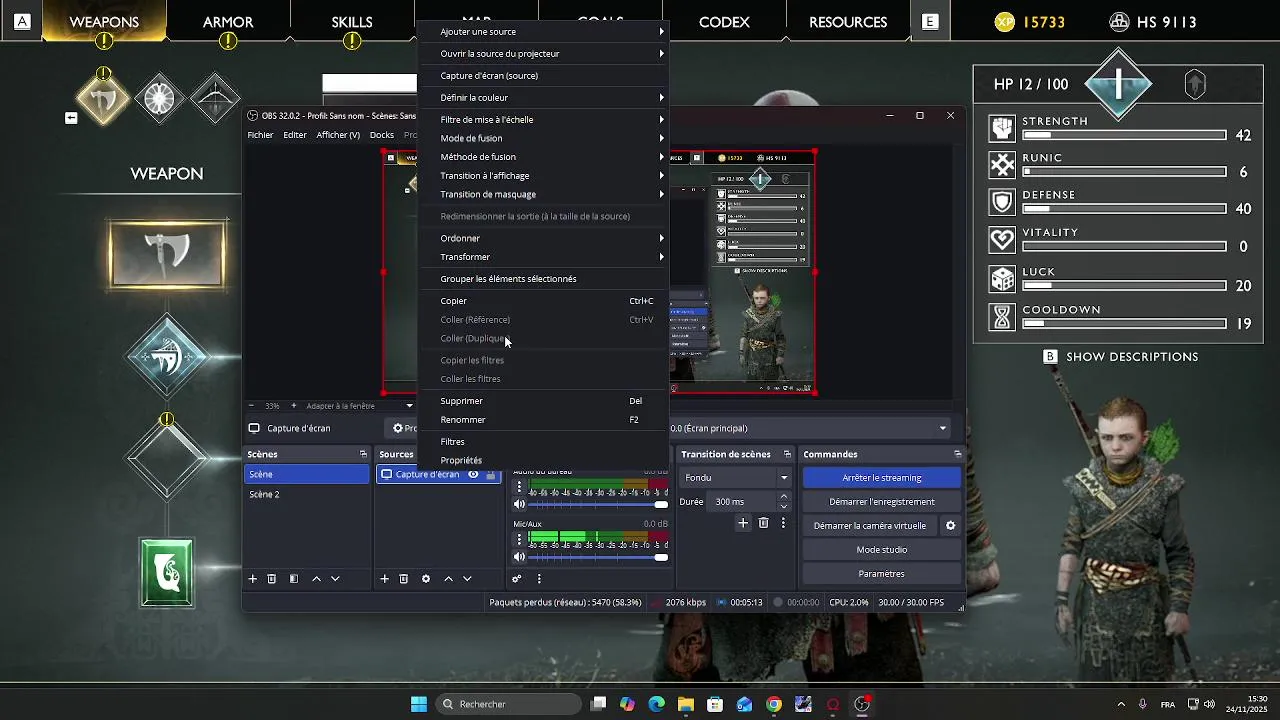Image resolution: width=1280 pixels, height=720 pixels.
Task: Open File Explorer from taskbar
Action: tap(686, 704)
